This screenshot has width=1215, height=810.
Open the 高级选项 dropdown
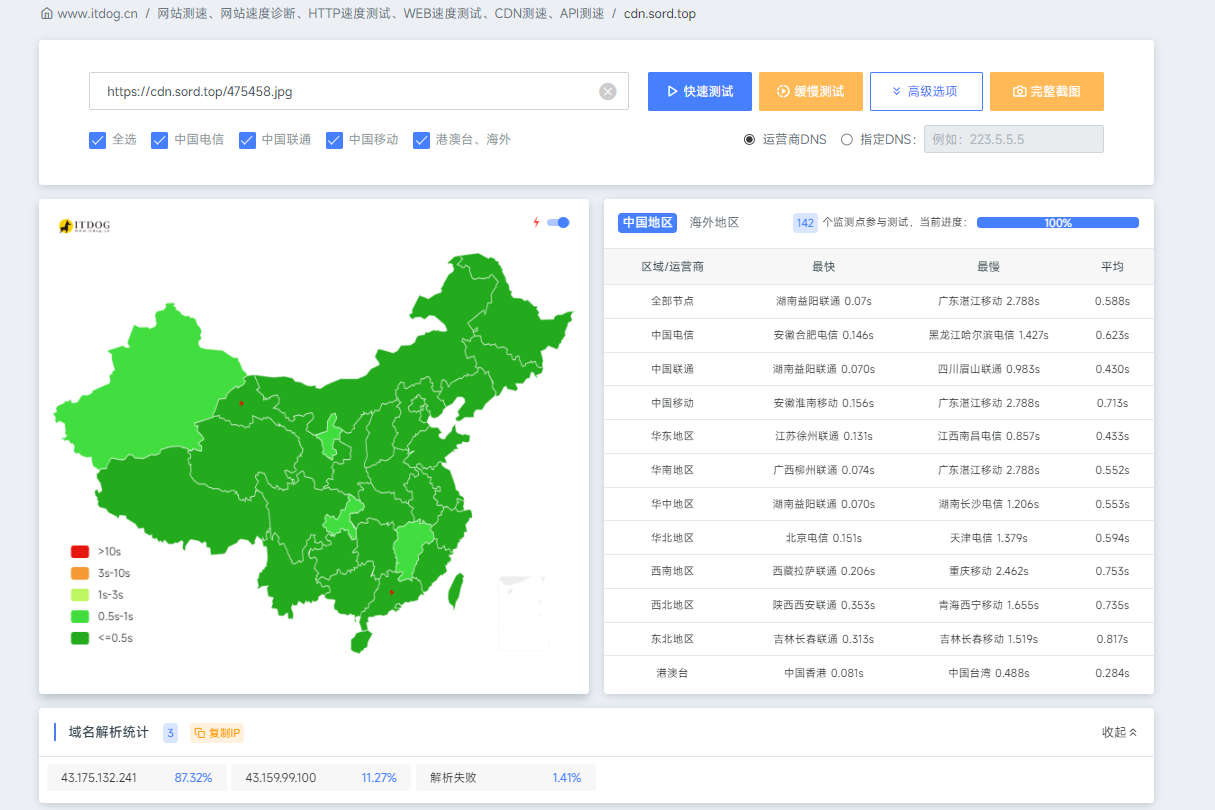coord(926,91)
